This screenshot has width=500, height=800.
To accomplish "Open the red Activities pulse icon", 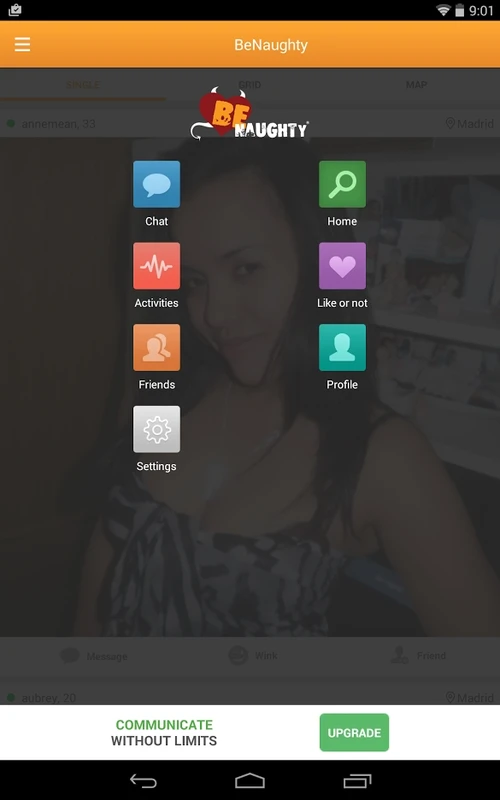I will pos(156,266).
